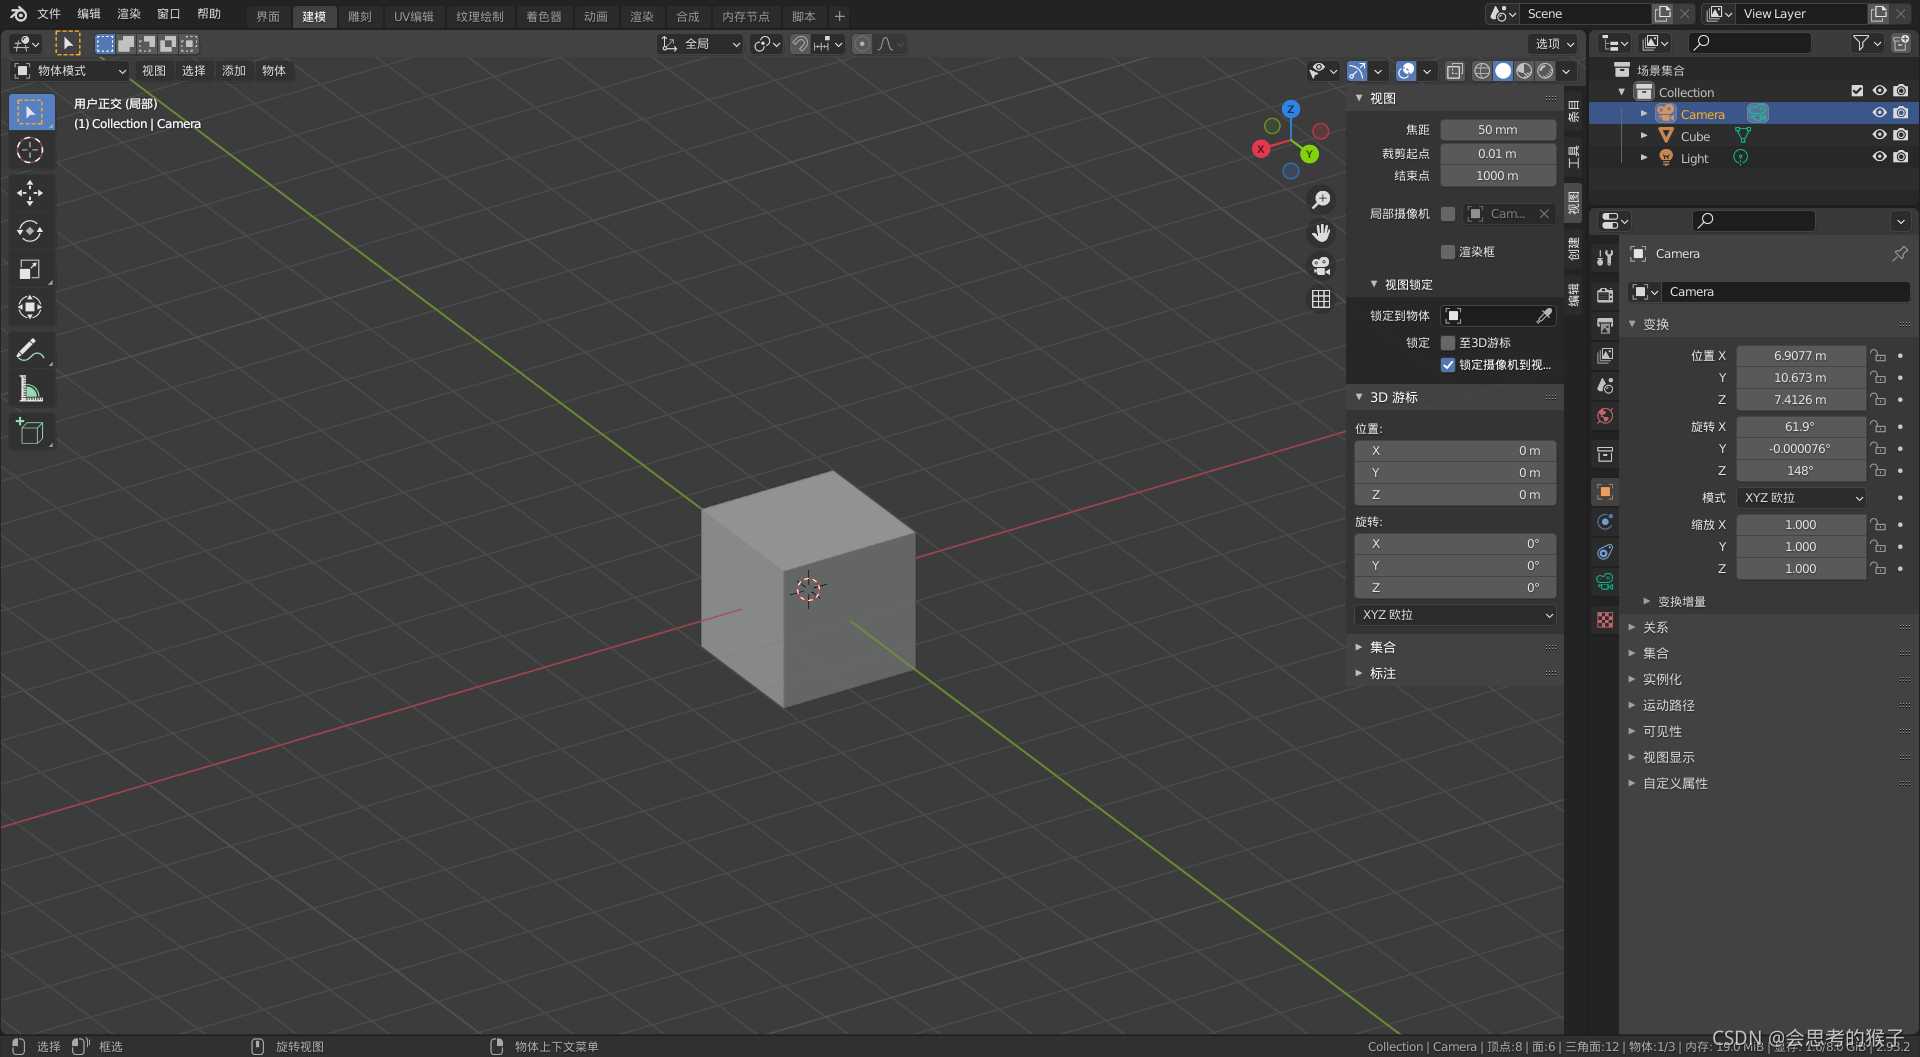Viewport: 1920px width, 1057px height.
Task: Open the Window menu
Action: (169, 14)
